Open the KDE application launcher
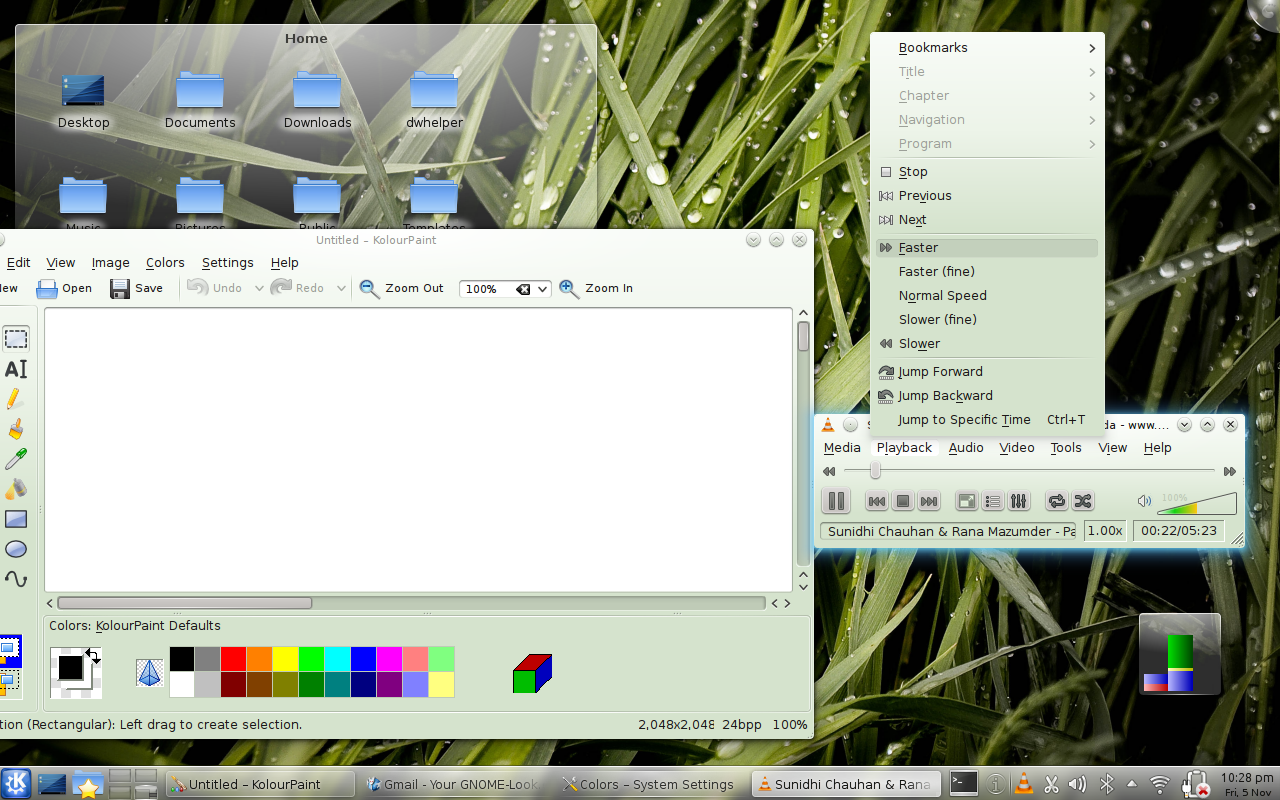The width and height of the screenshot is (1280, 800). click(x=15, y=784)
